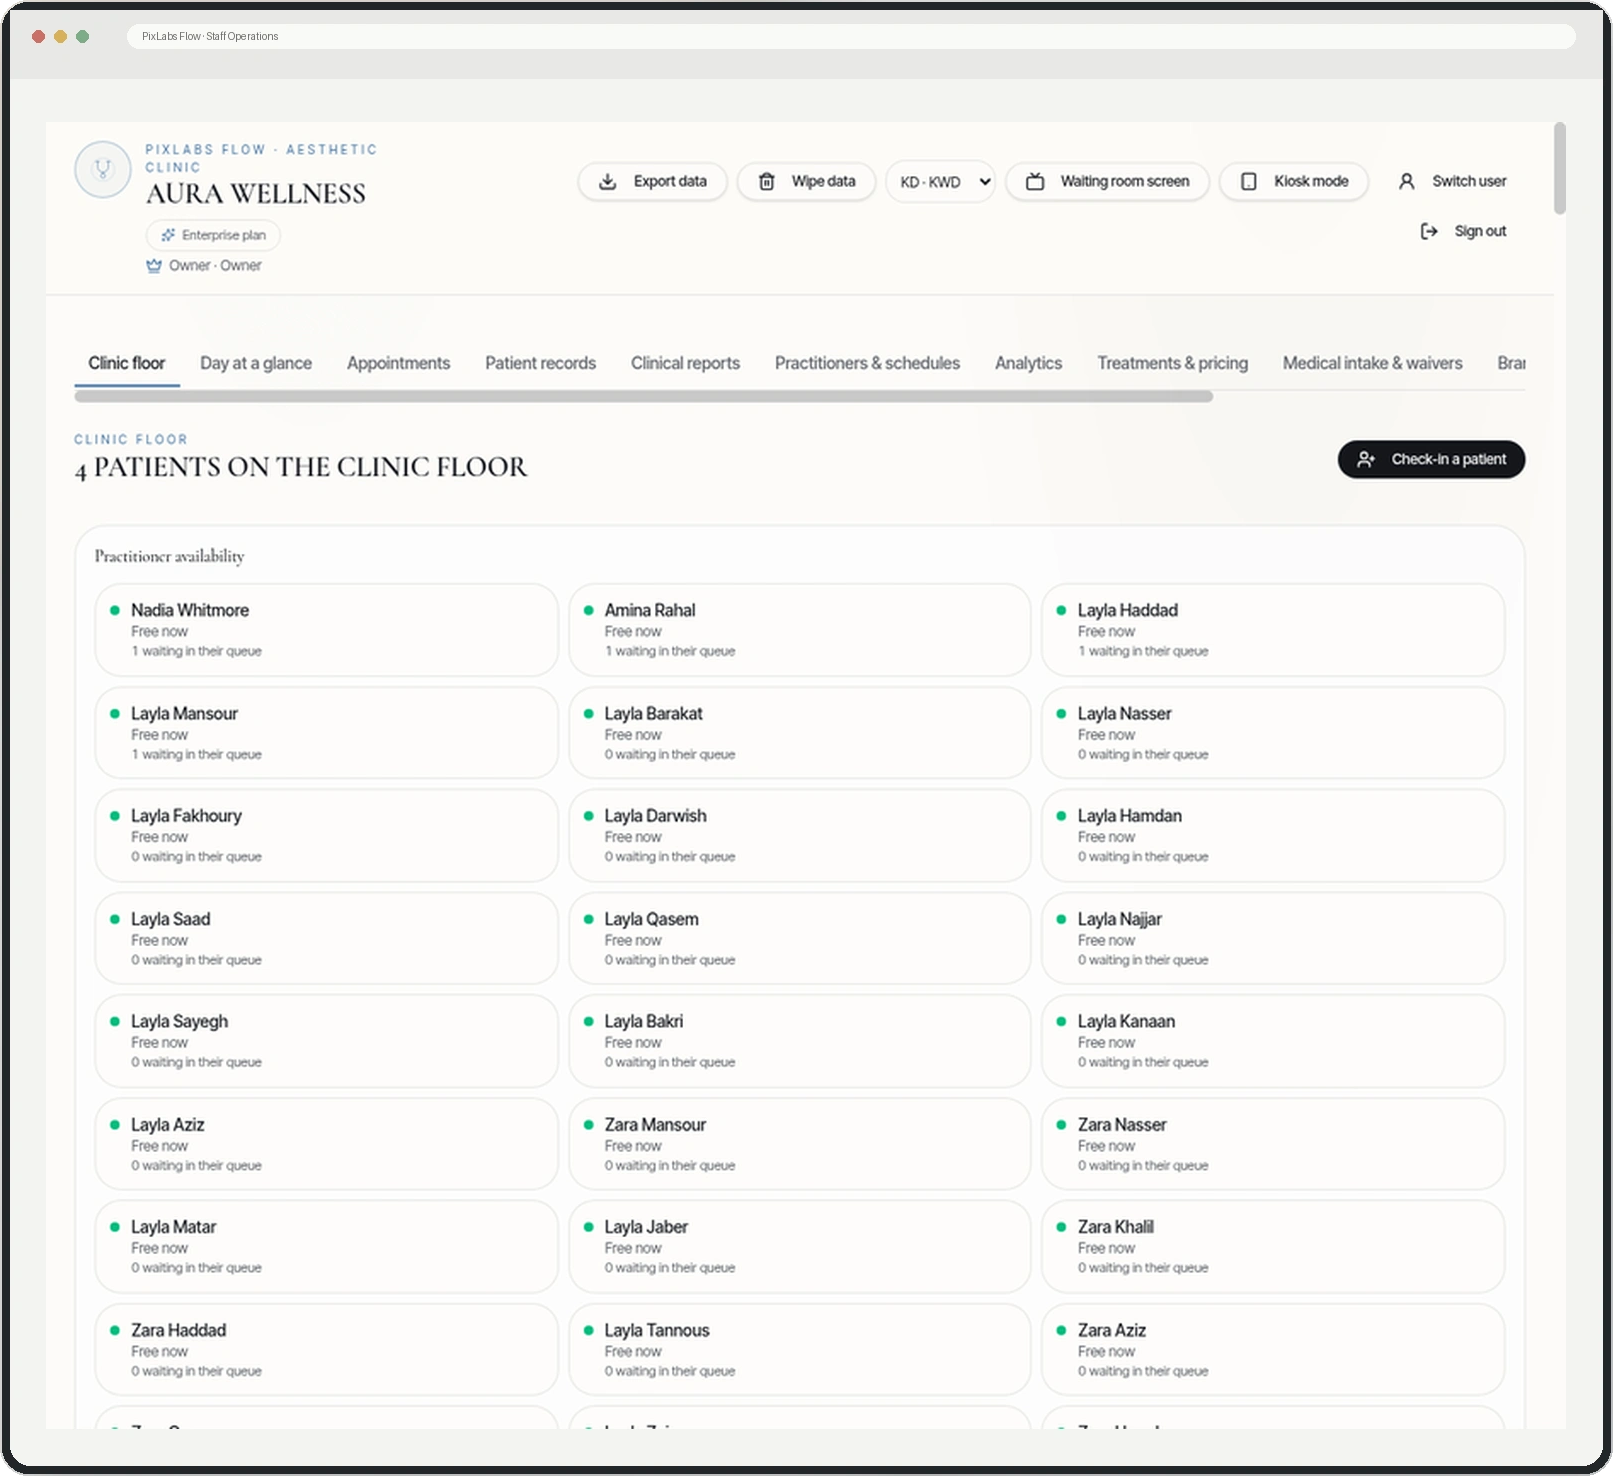Open Treatments & pricing tab
This screenshot has width=1613, height=1476.
coord(1172,363)
